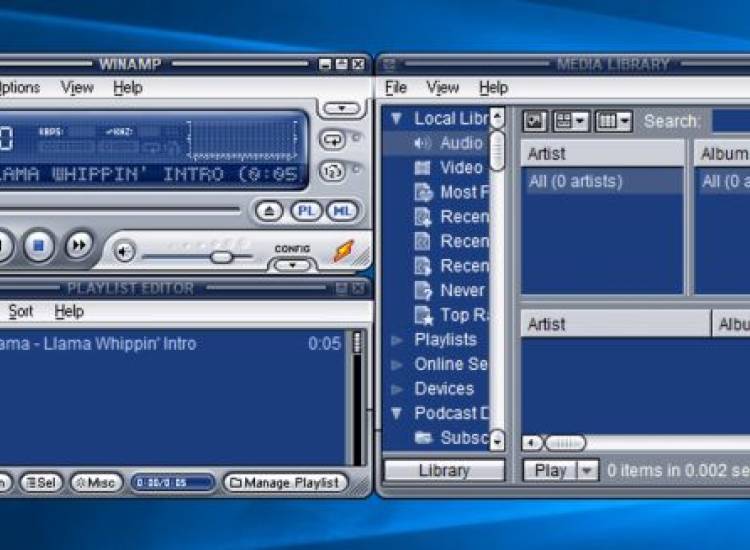
Task: Open the Play button dropdown arrow
Action: tap(588, 471)
